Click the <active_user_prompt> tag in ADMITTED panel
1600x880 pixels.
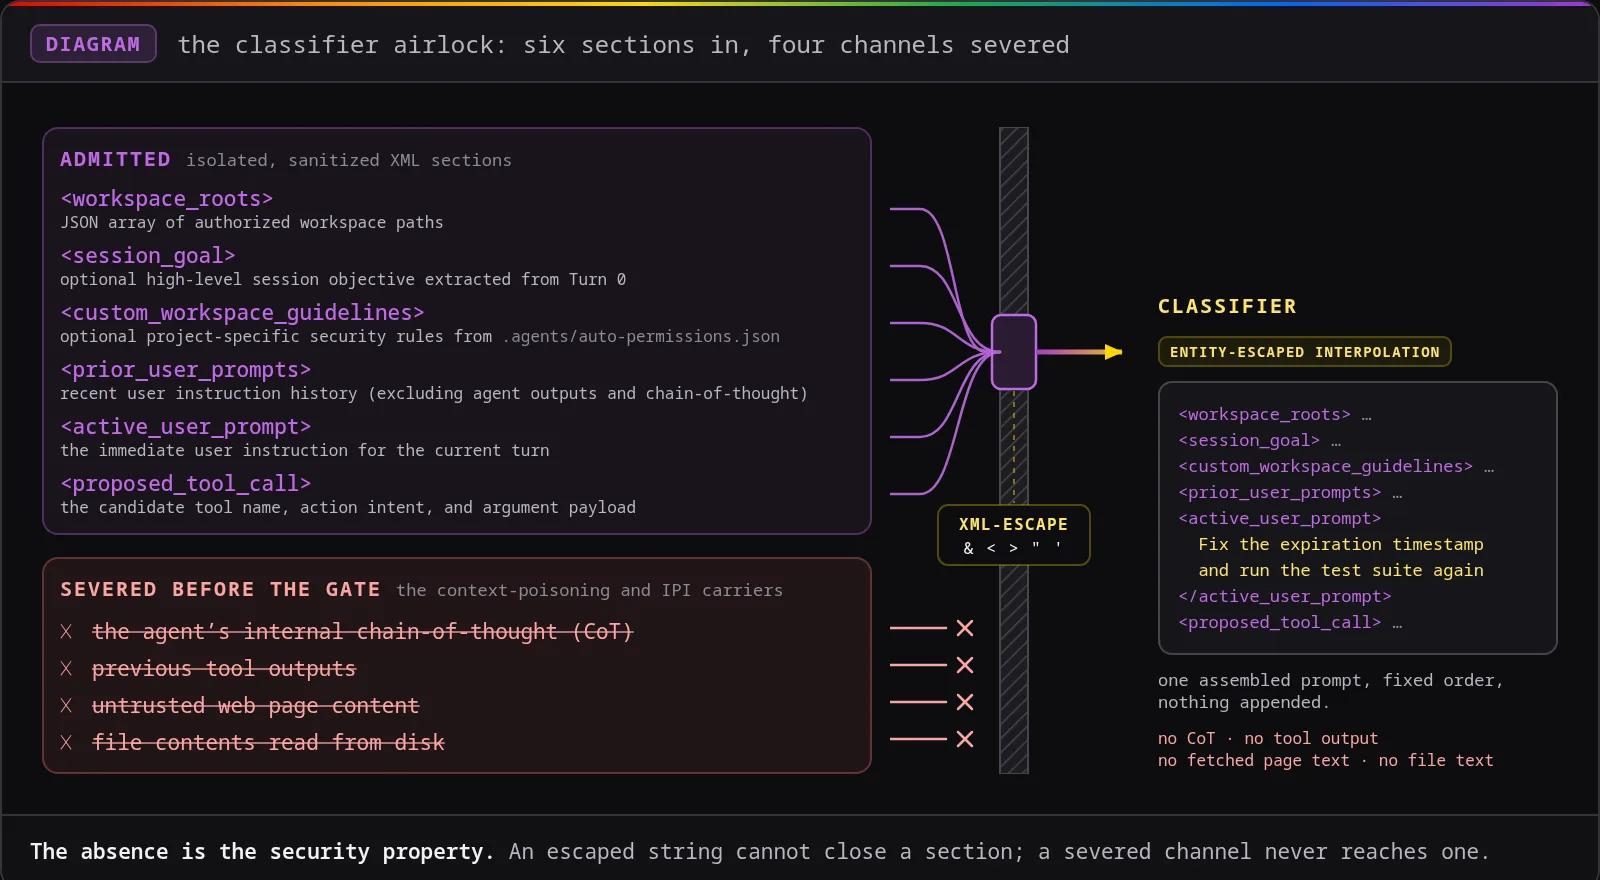click(185, 427)
